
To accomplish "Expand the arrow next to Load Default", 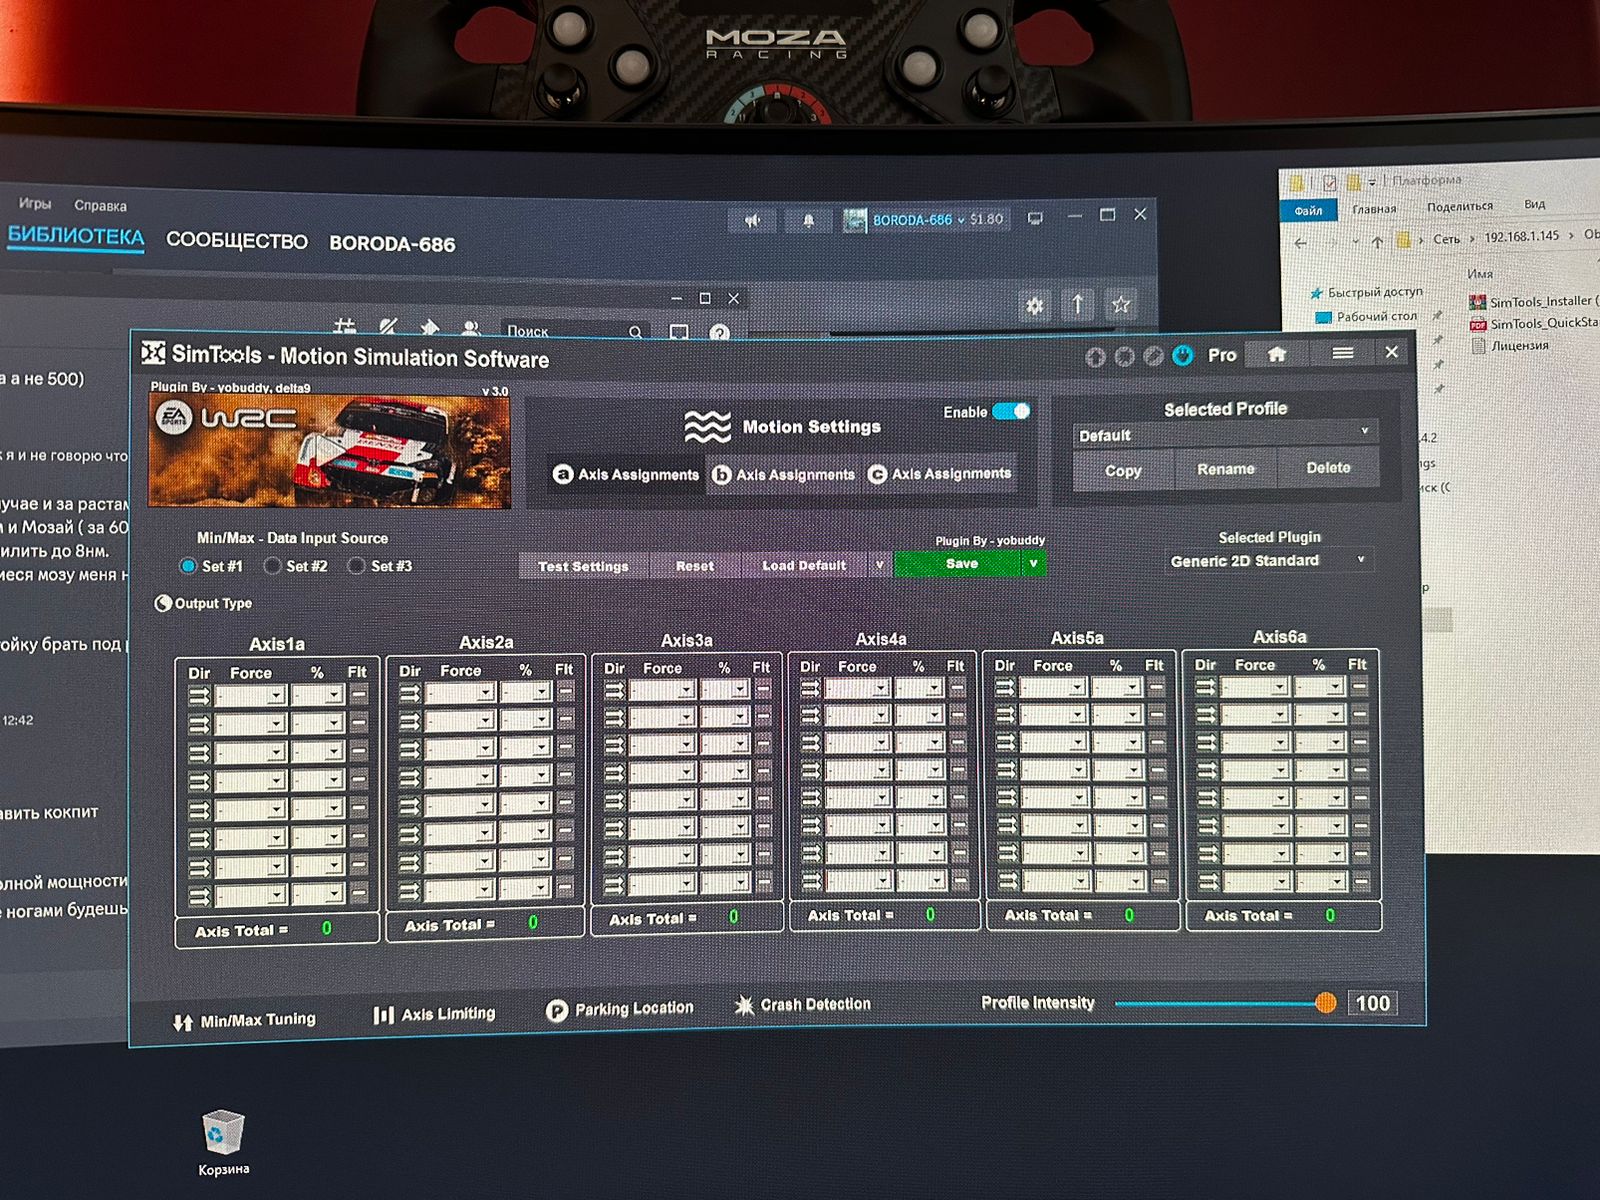I will click(x=879, y=565).
